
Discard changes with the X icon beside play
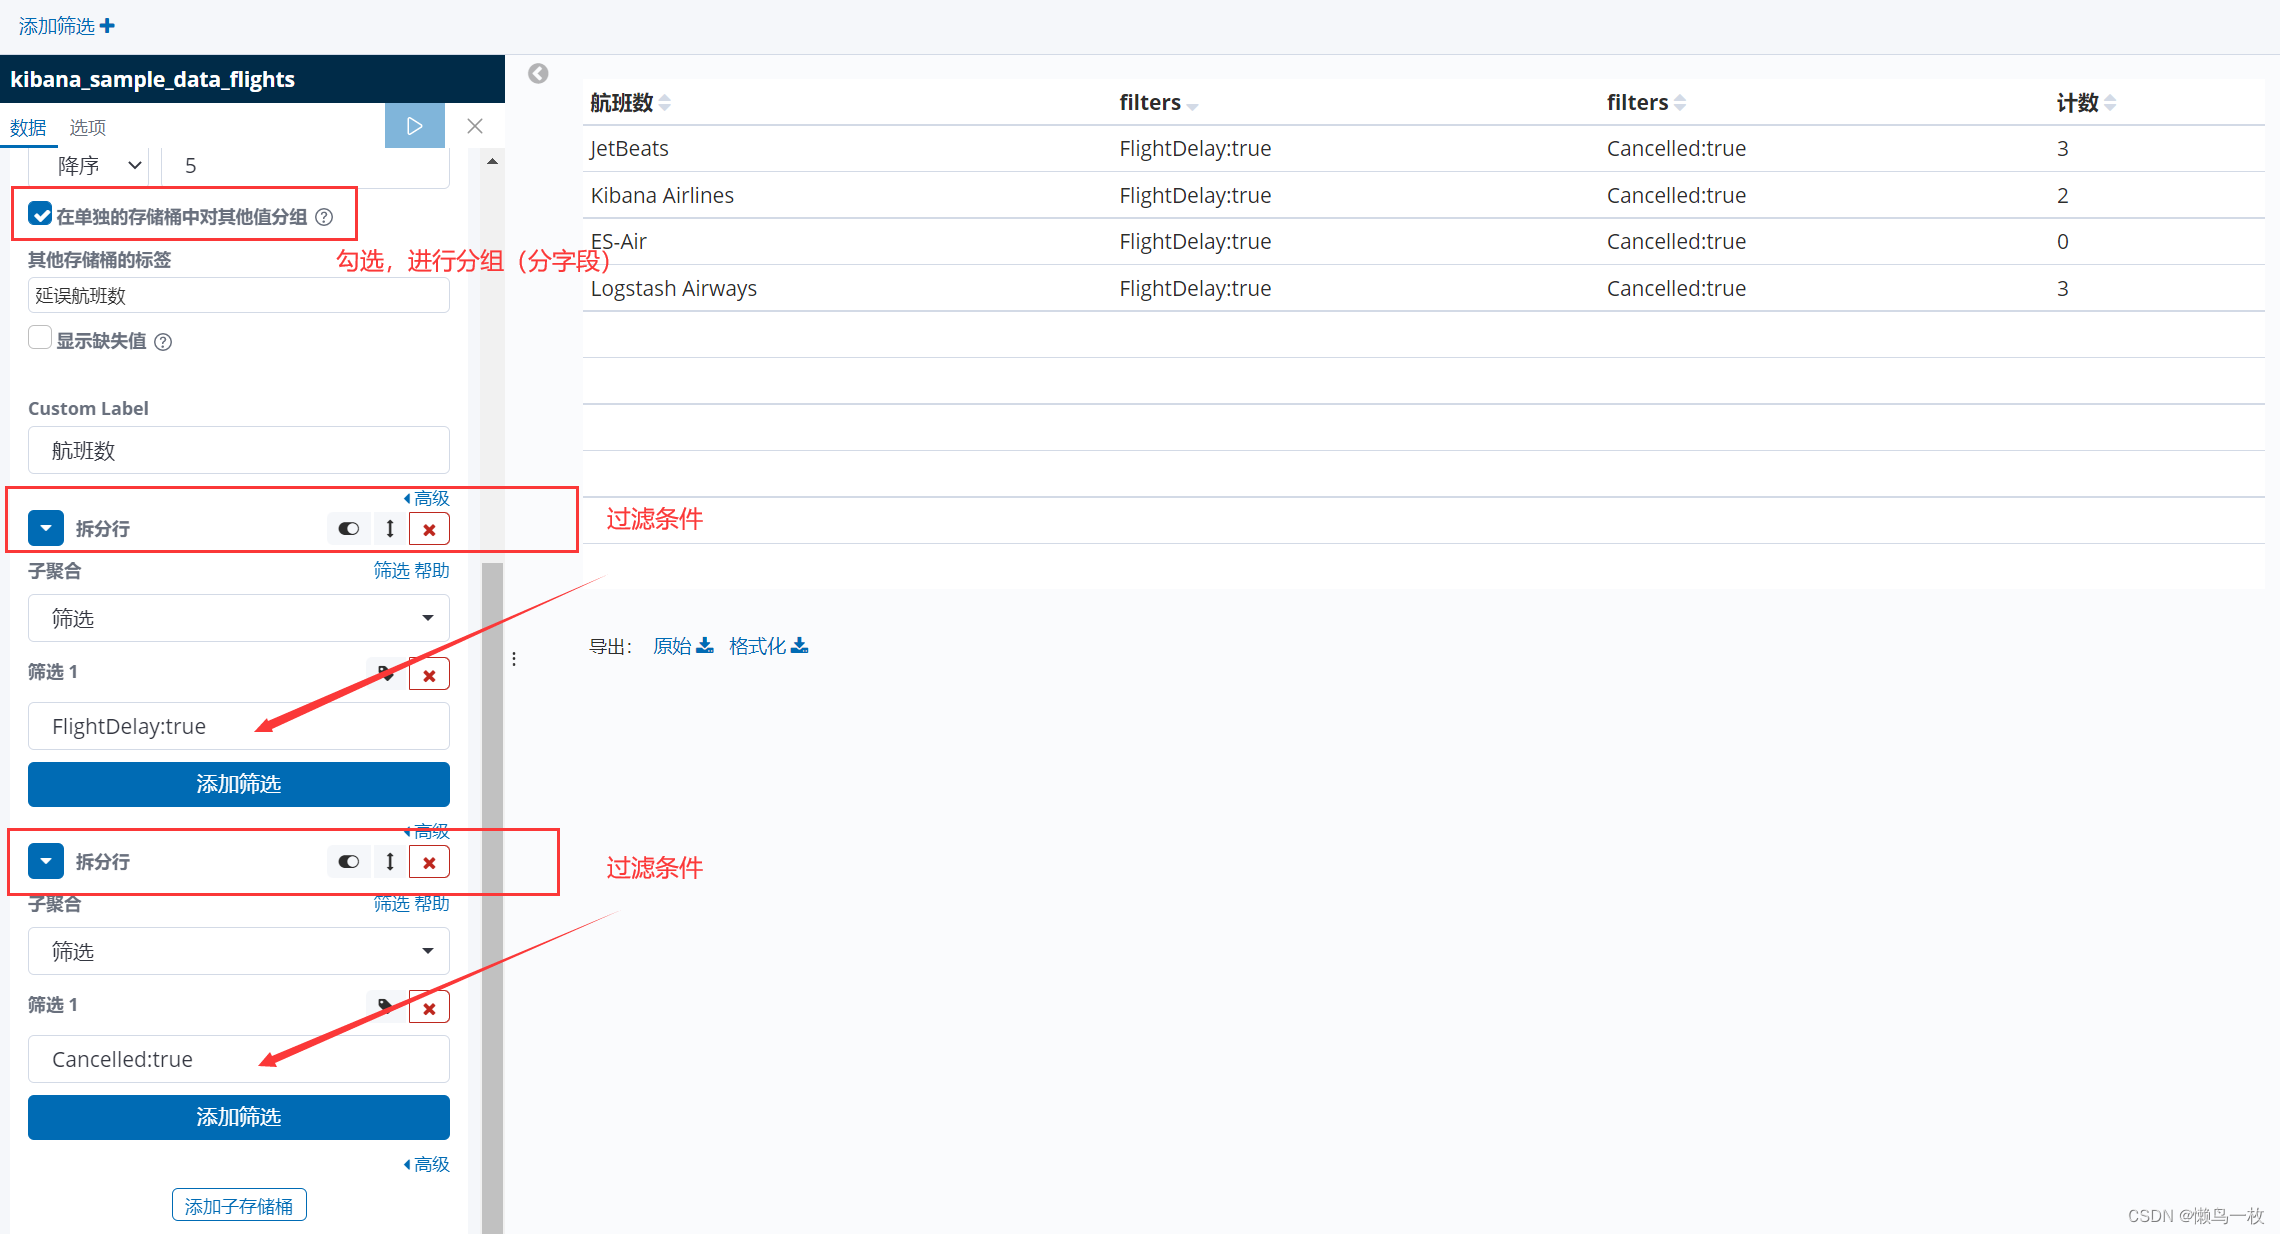click(x=475, y=126)
